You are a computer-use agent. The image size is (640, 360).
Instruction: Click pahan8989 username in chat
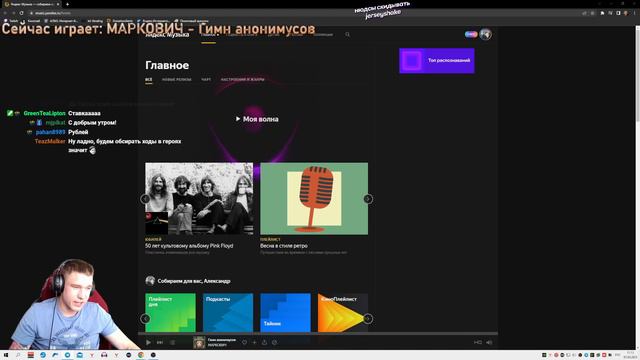(51, 132)
